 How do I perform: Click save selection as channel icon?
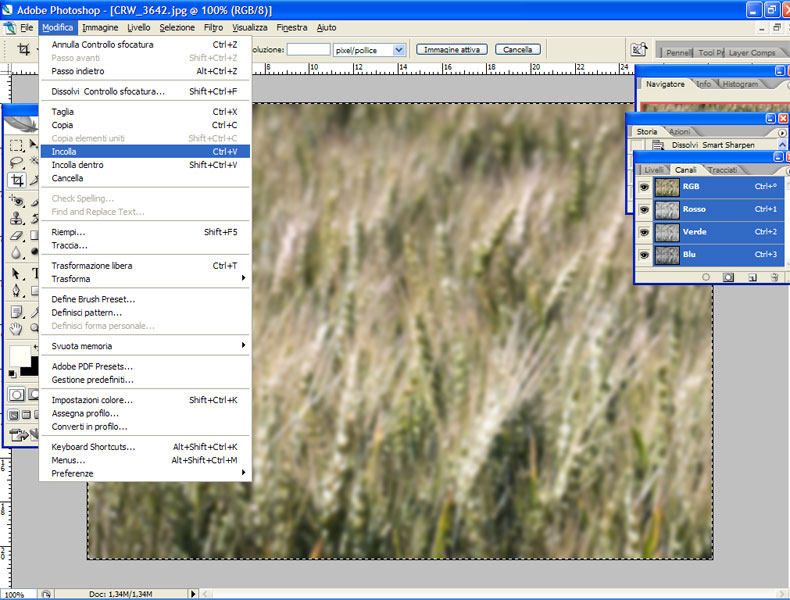(728, 277)
